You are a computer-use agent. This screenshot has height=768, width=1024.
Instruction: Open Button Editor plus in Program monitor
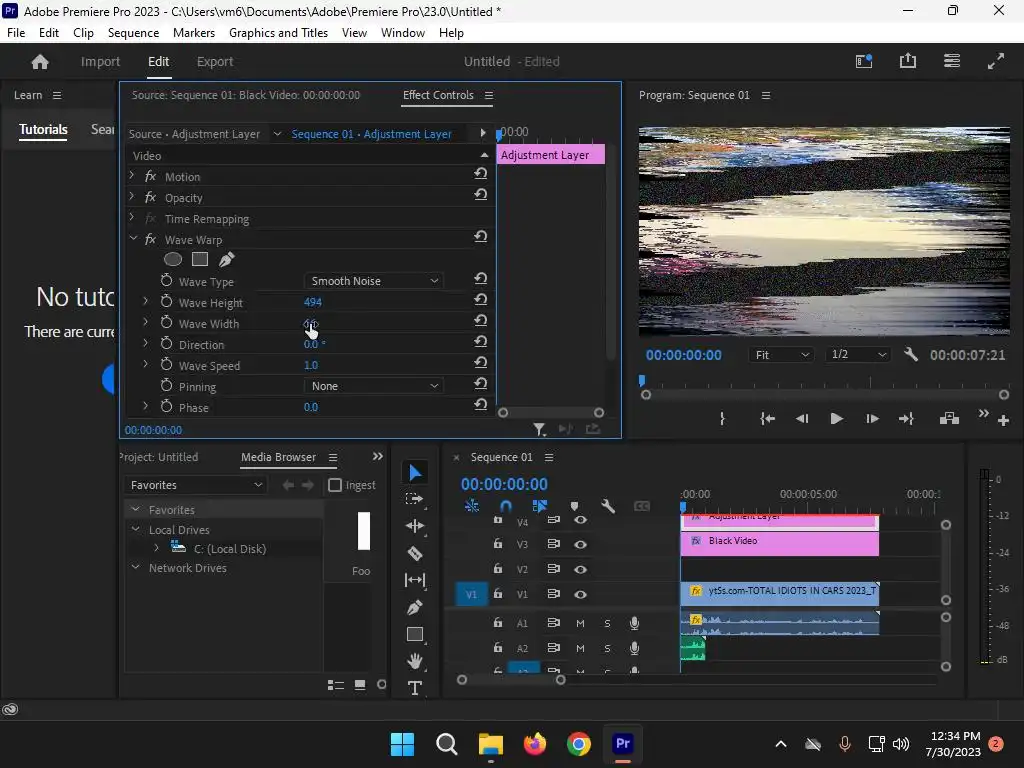tap(1004, 421)
